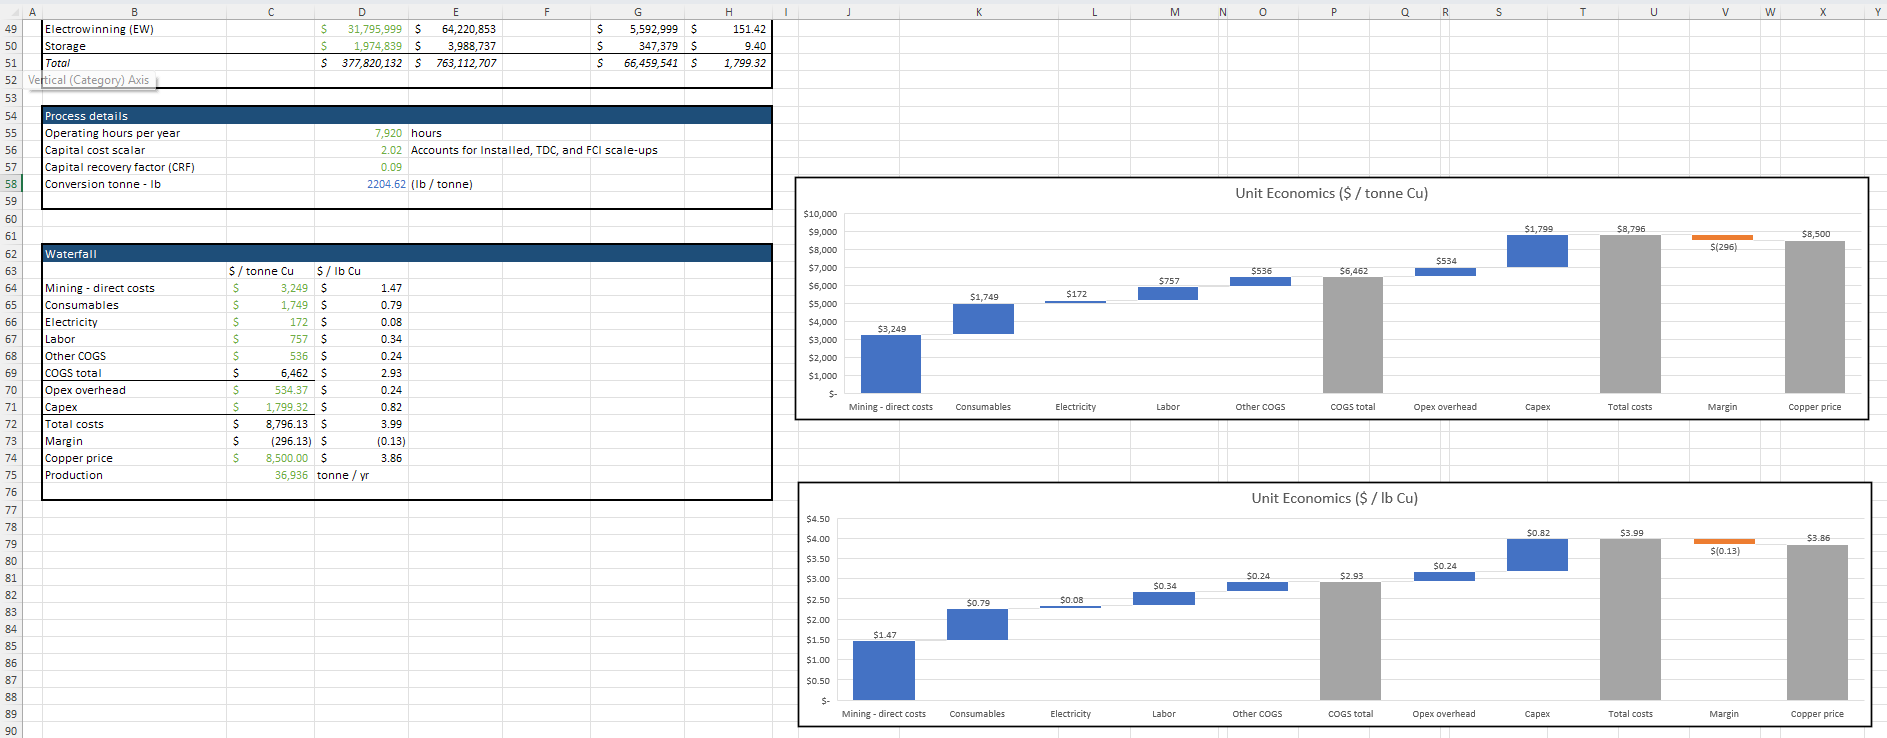Click the 'Electrowinning (EW)' cell

coord(134,29)
